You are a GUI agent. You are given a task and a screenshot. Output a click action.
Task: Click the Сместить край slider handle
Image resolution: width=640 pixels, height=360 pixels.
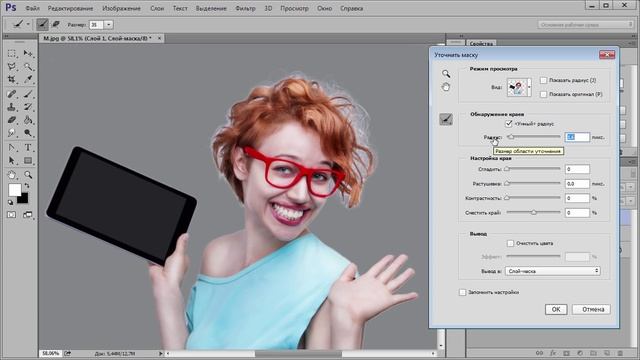click(534, 212)
